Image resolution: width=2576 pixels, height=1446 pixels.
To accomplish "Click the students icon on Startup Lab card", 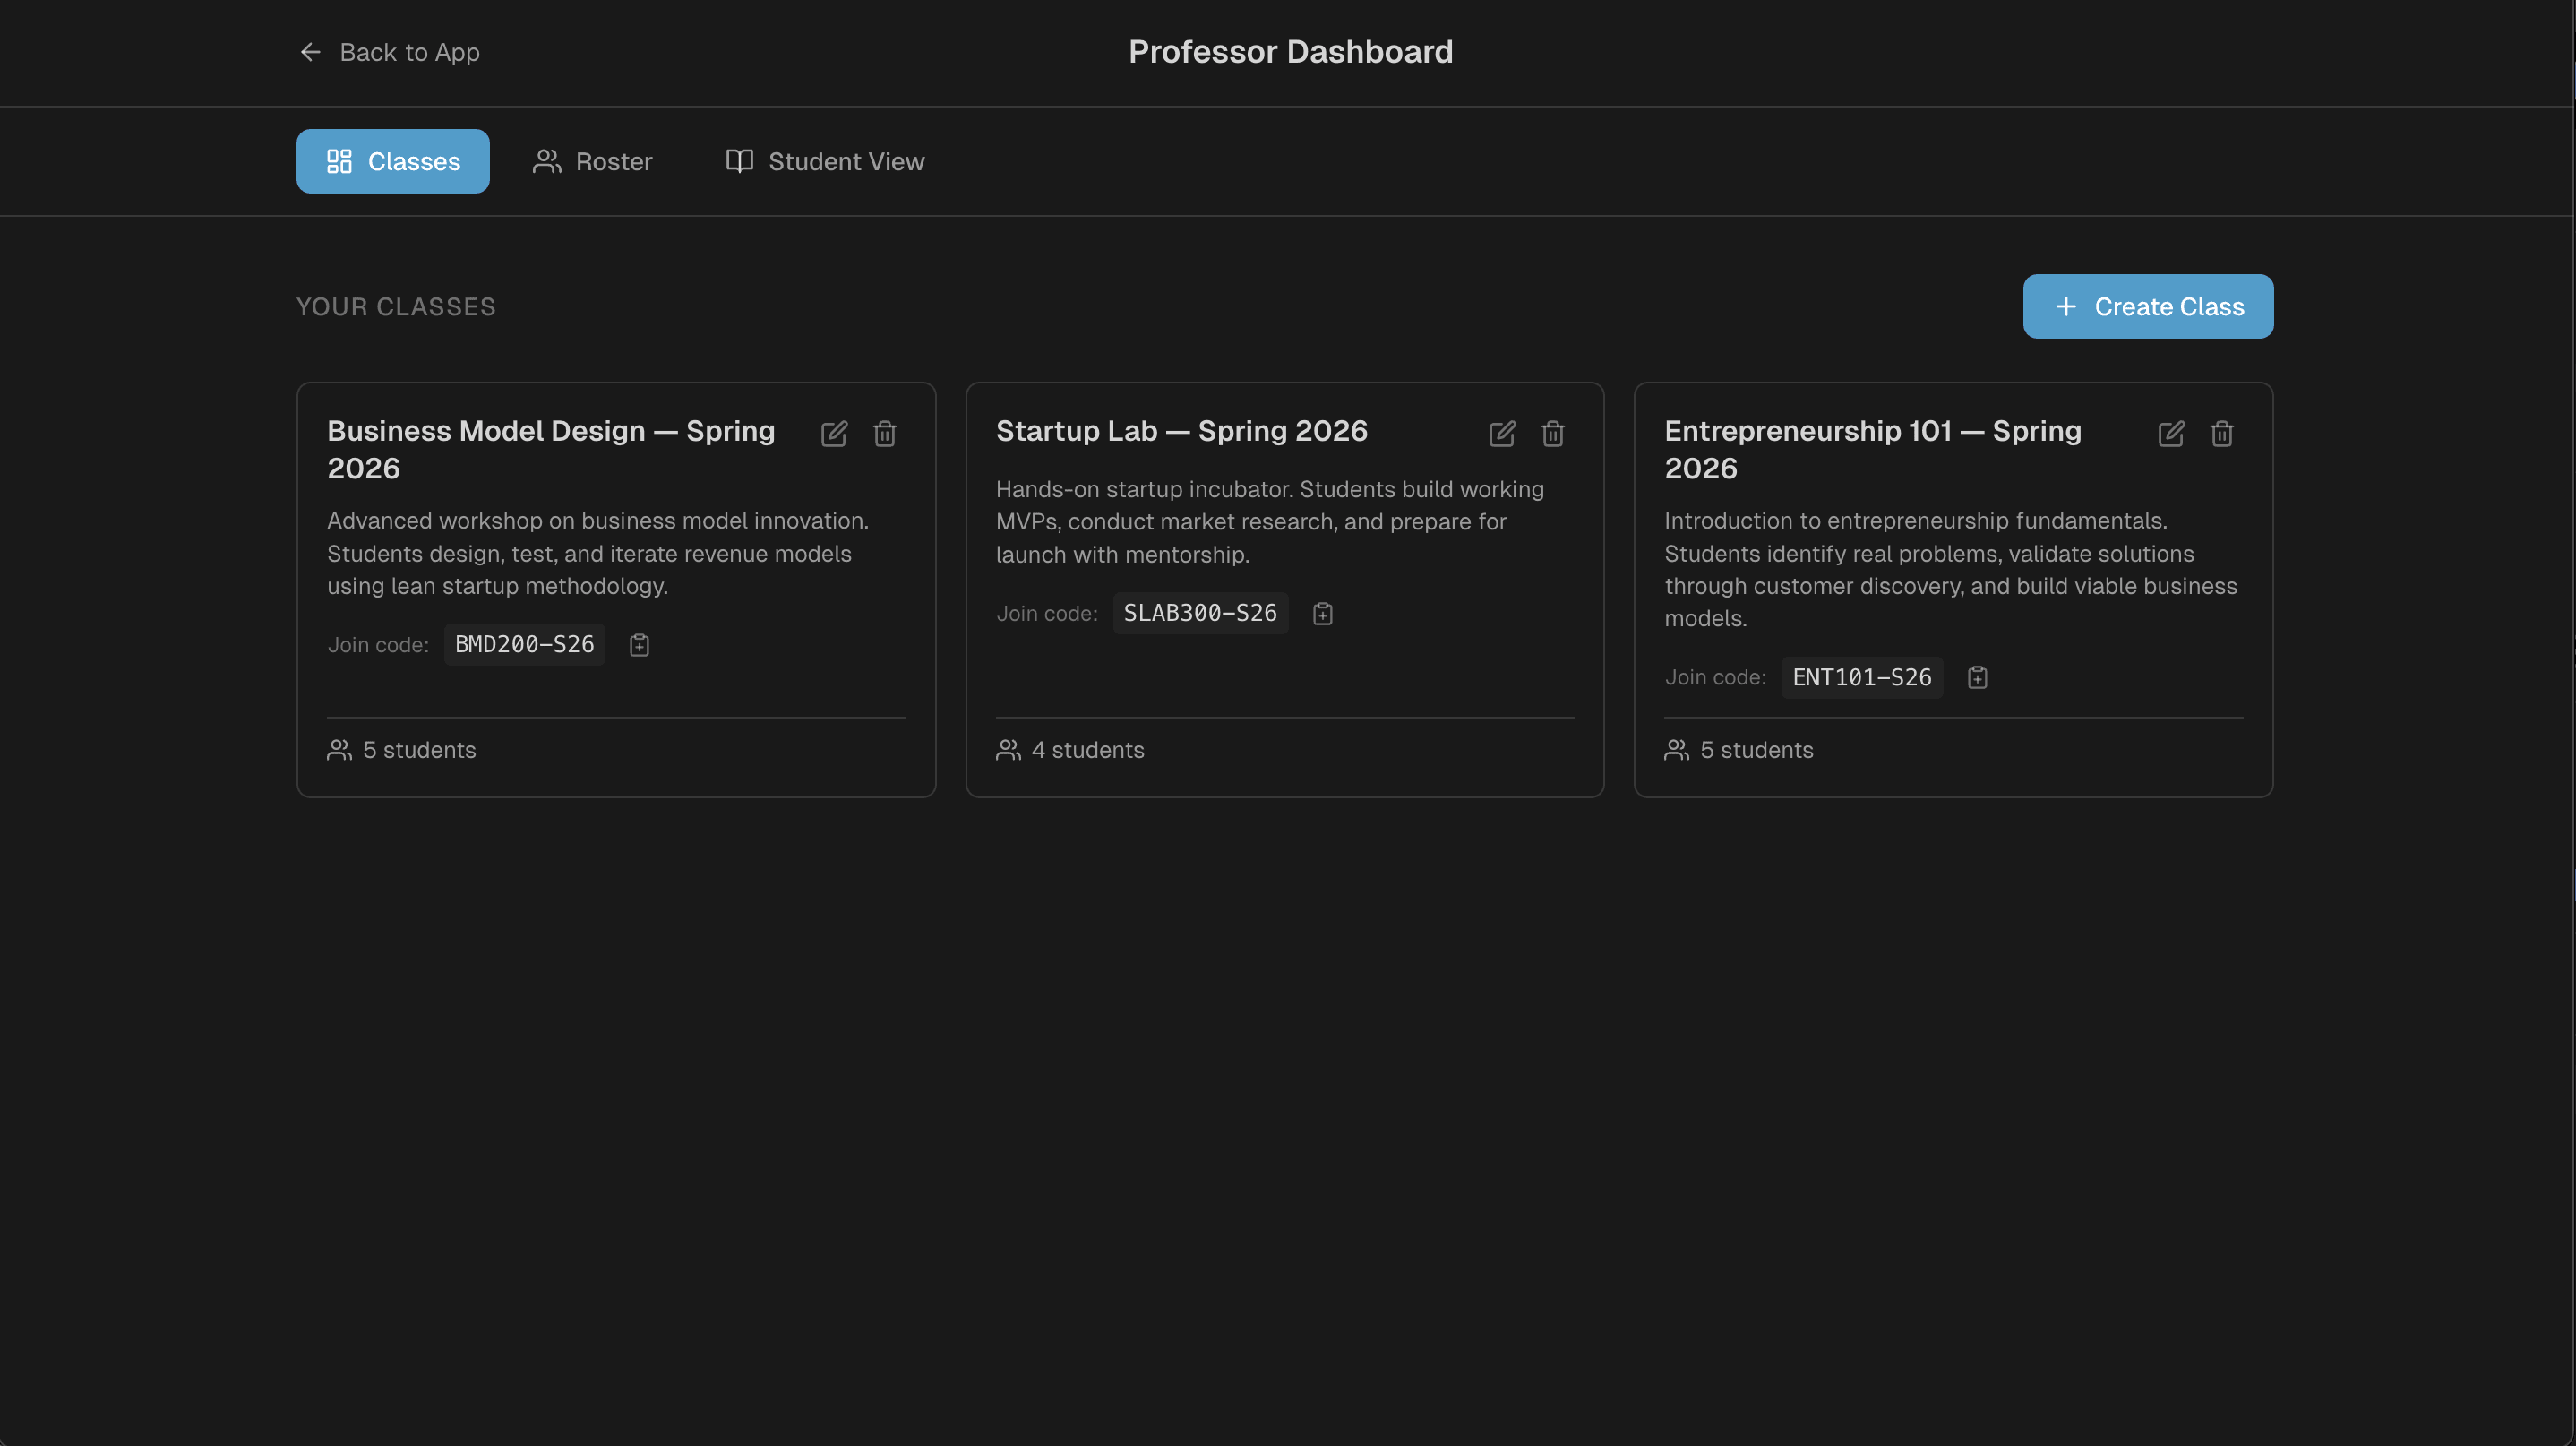I will (x=1008, y=750).
